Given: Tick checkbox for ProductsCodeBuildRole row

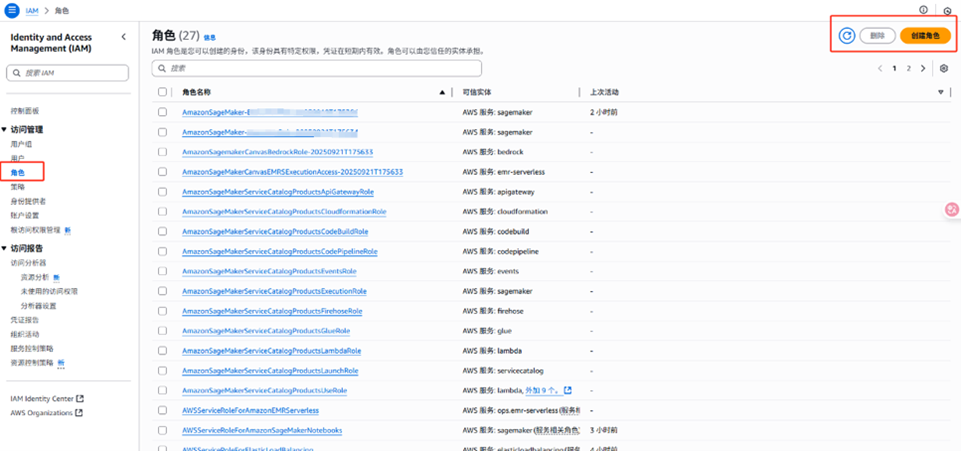Looking at the screenshot, I should tap(162, 232).
